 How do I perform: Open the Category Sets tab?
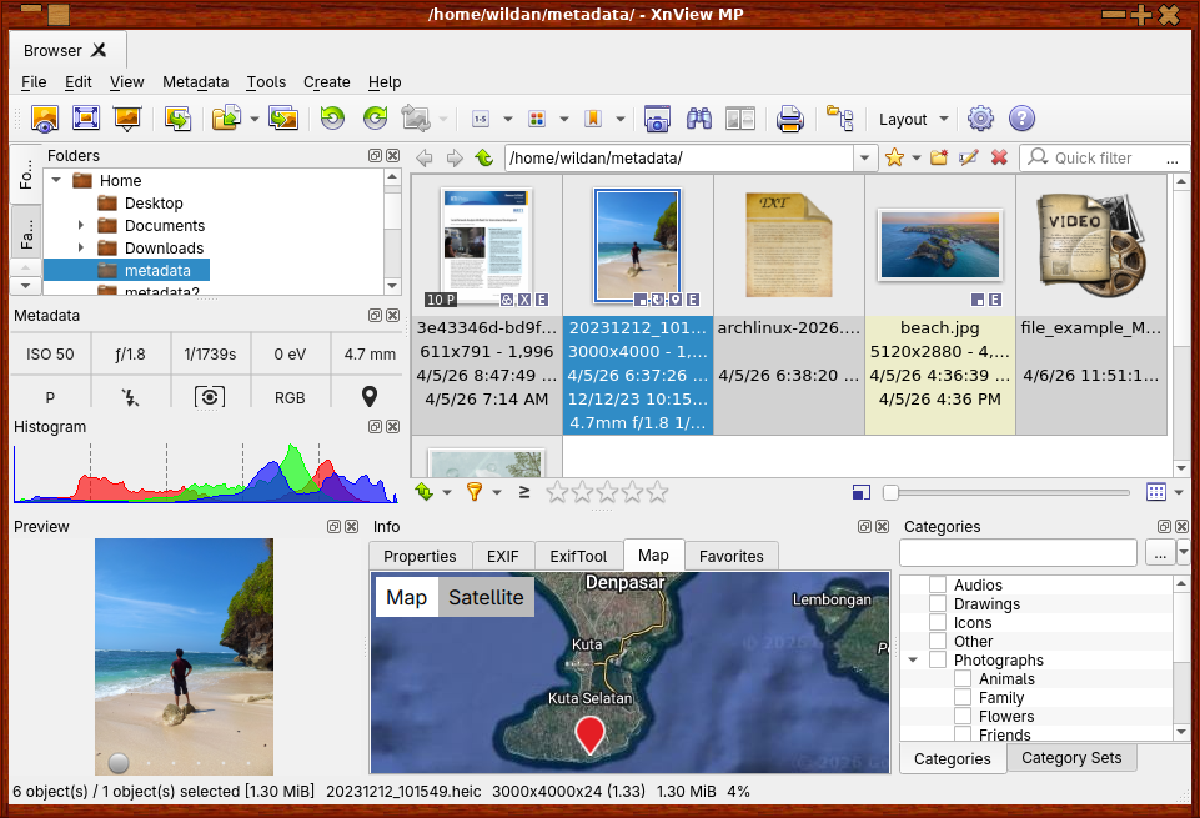pos(1071,758)
